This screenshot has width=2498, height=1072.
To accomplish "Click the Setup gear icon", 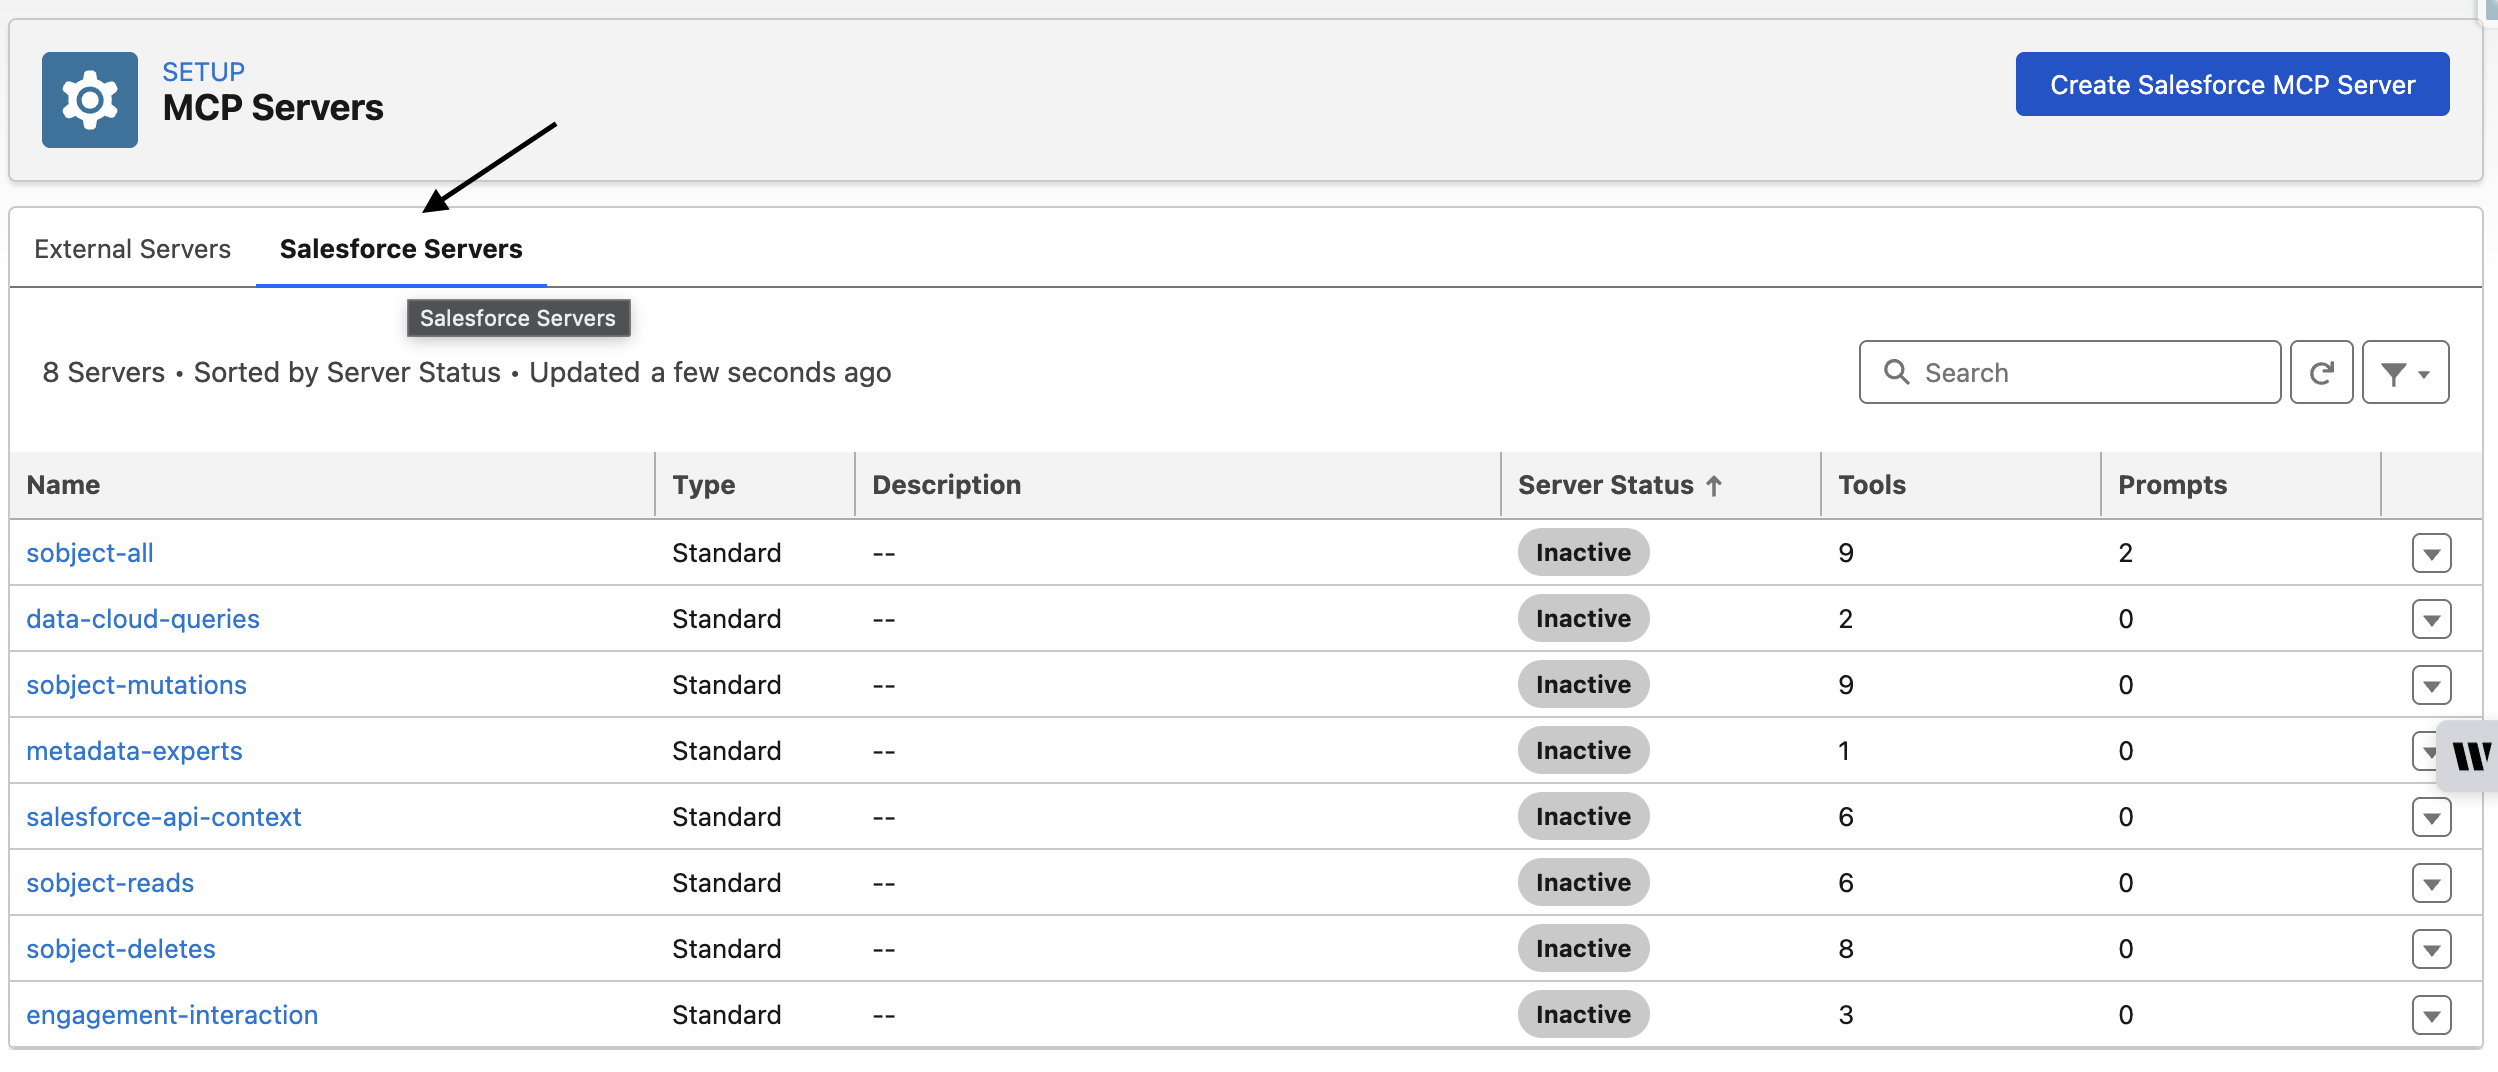I will click(x=90, y=100).
